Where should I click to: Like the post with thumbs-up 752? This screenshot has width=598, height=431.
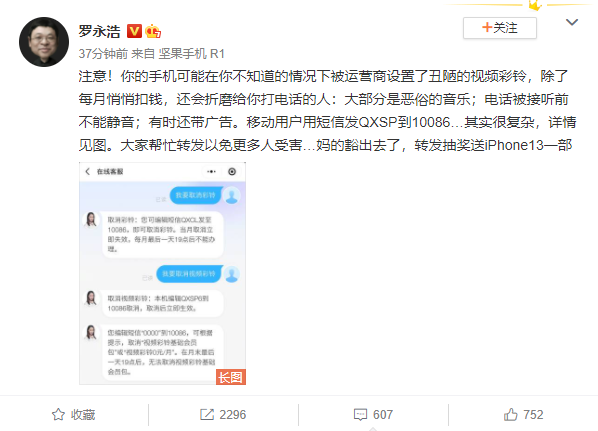pyautogui.click(x=511, y=415)
